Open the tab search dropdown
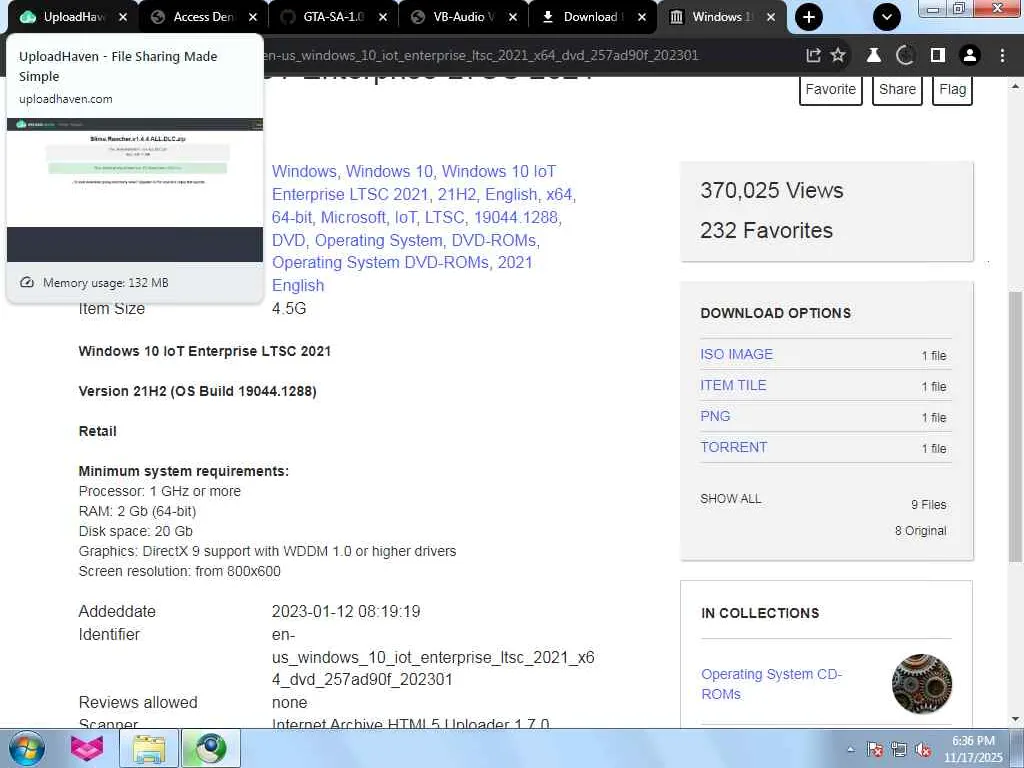Image resolution: width=1024 pixels, height=768 pixels. point(887,18)
